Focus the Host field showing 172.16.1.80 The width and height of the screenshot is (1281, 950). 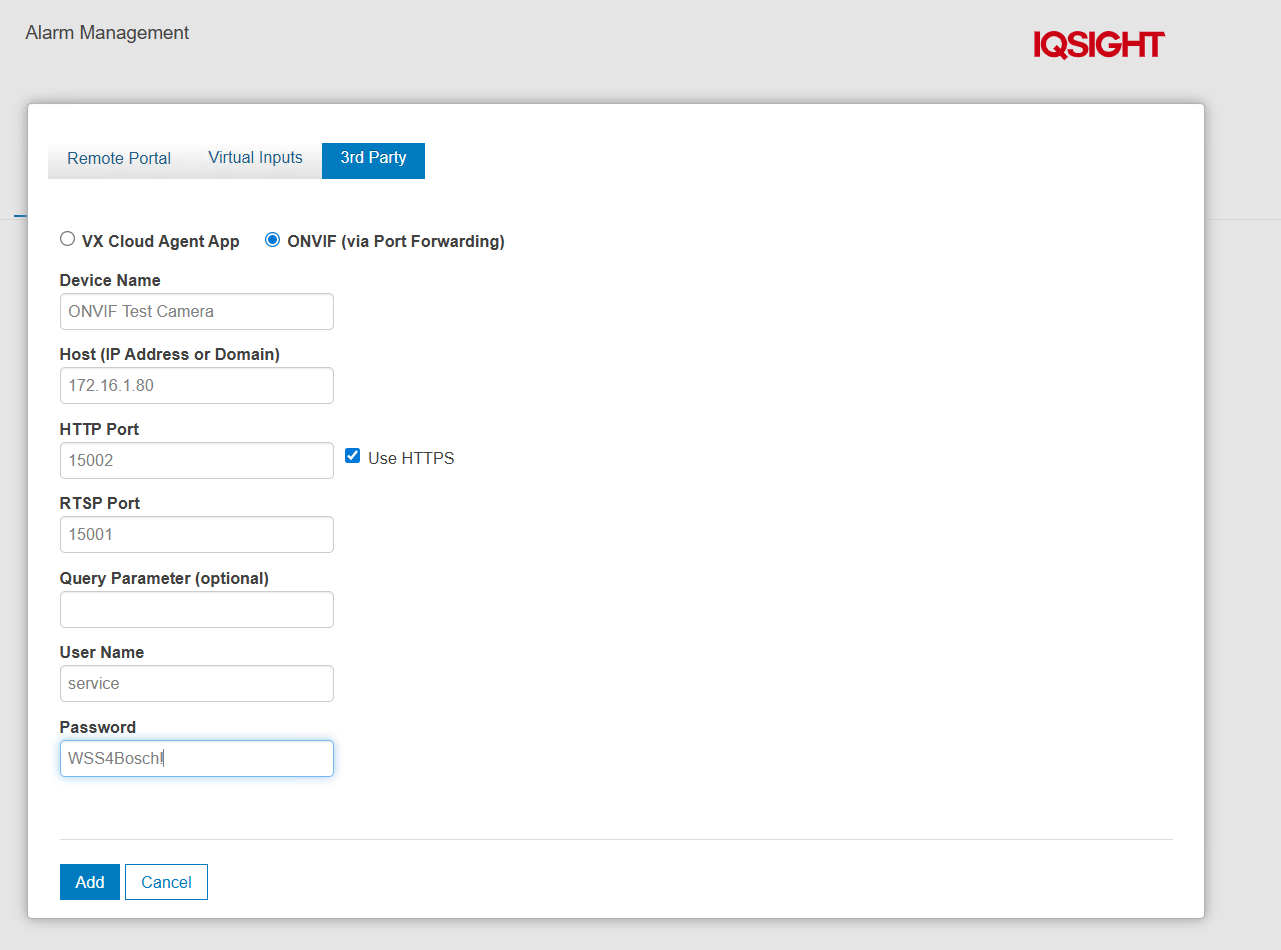coord(196,385)
